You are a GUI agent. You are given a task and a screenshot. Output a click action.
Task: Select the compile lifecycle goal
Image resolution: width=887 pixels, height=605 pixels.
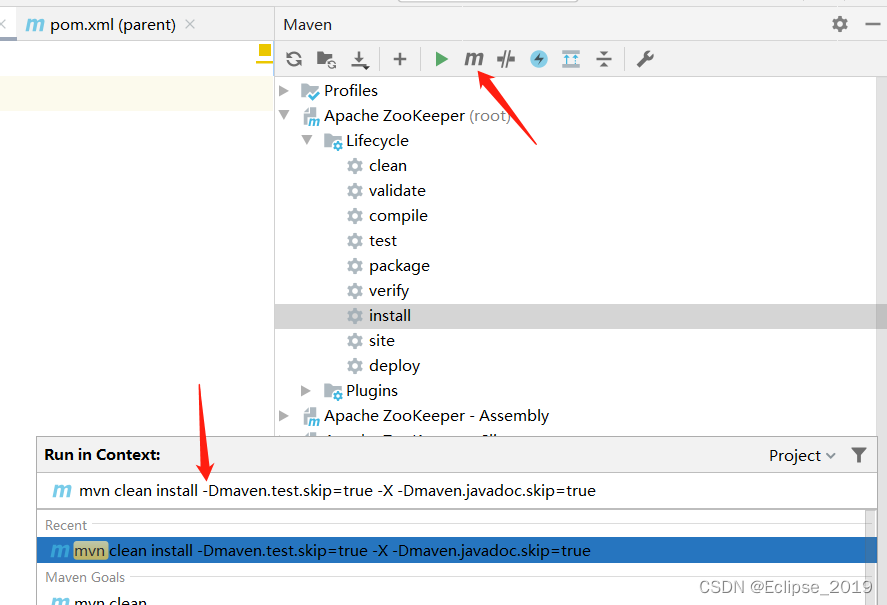(x=398, y=216)
